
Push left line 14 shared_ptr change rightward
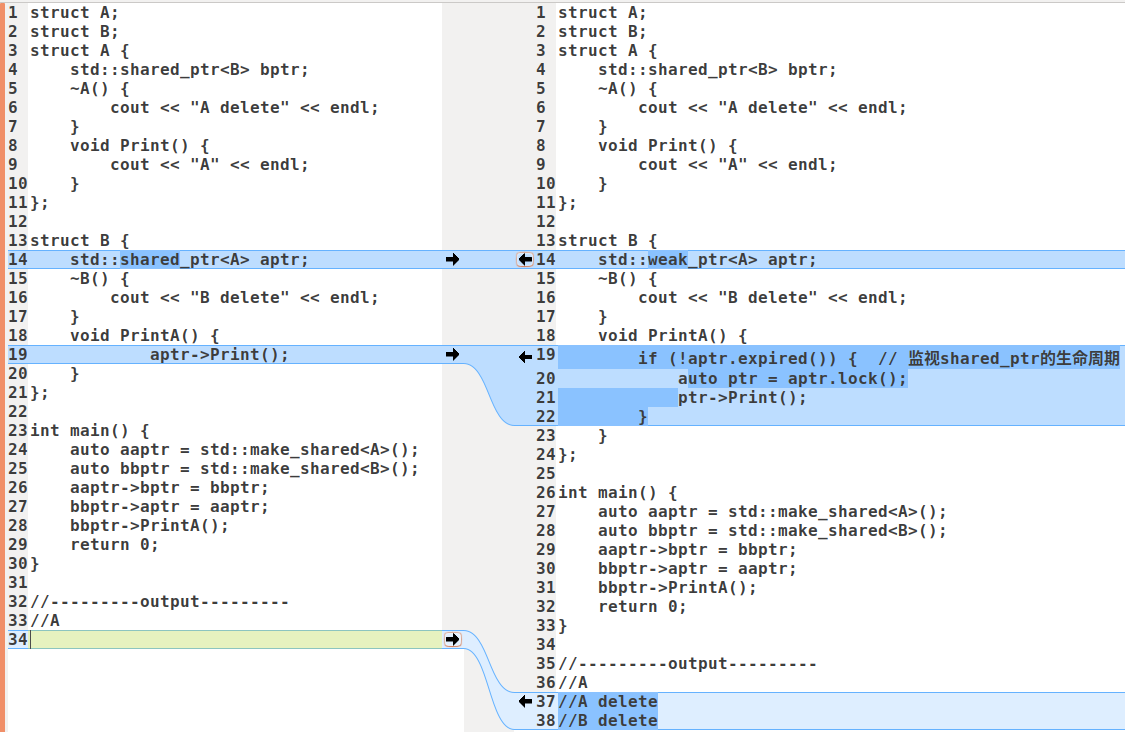452,260
